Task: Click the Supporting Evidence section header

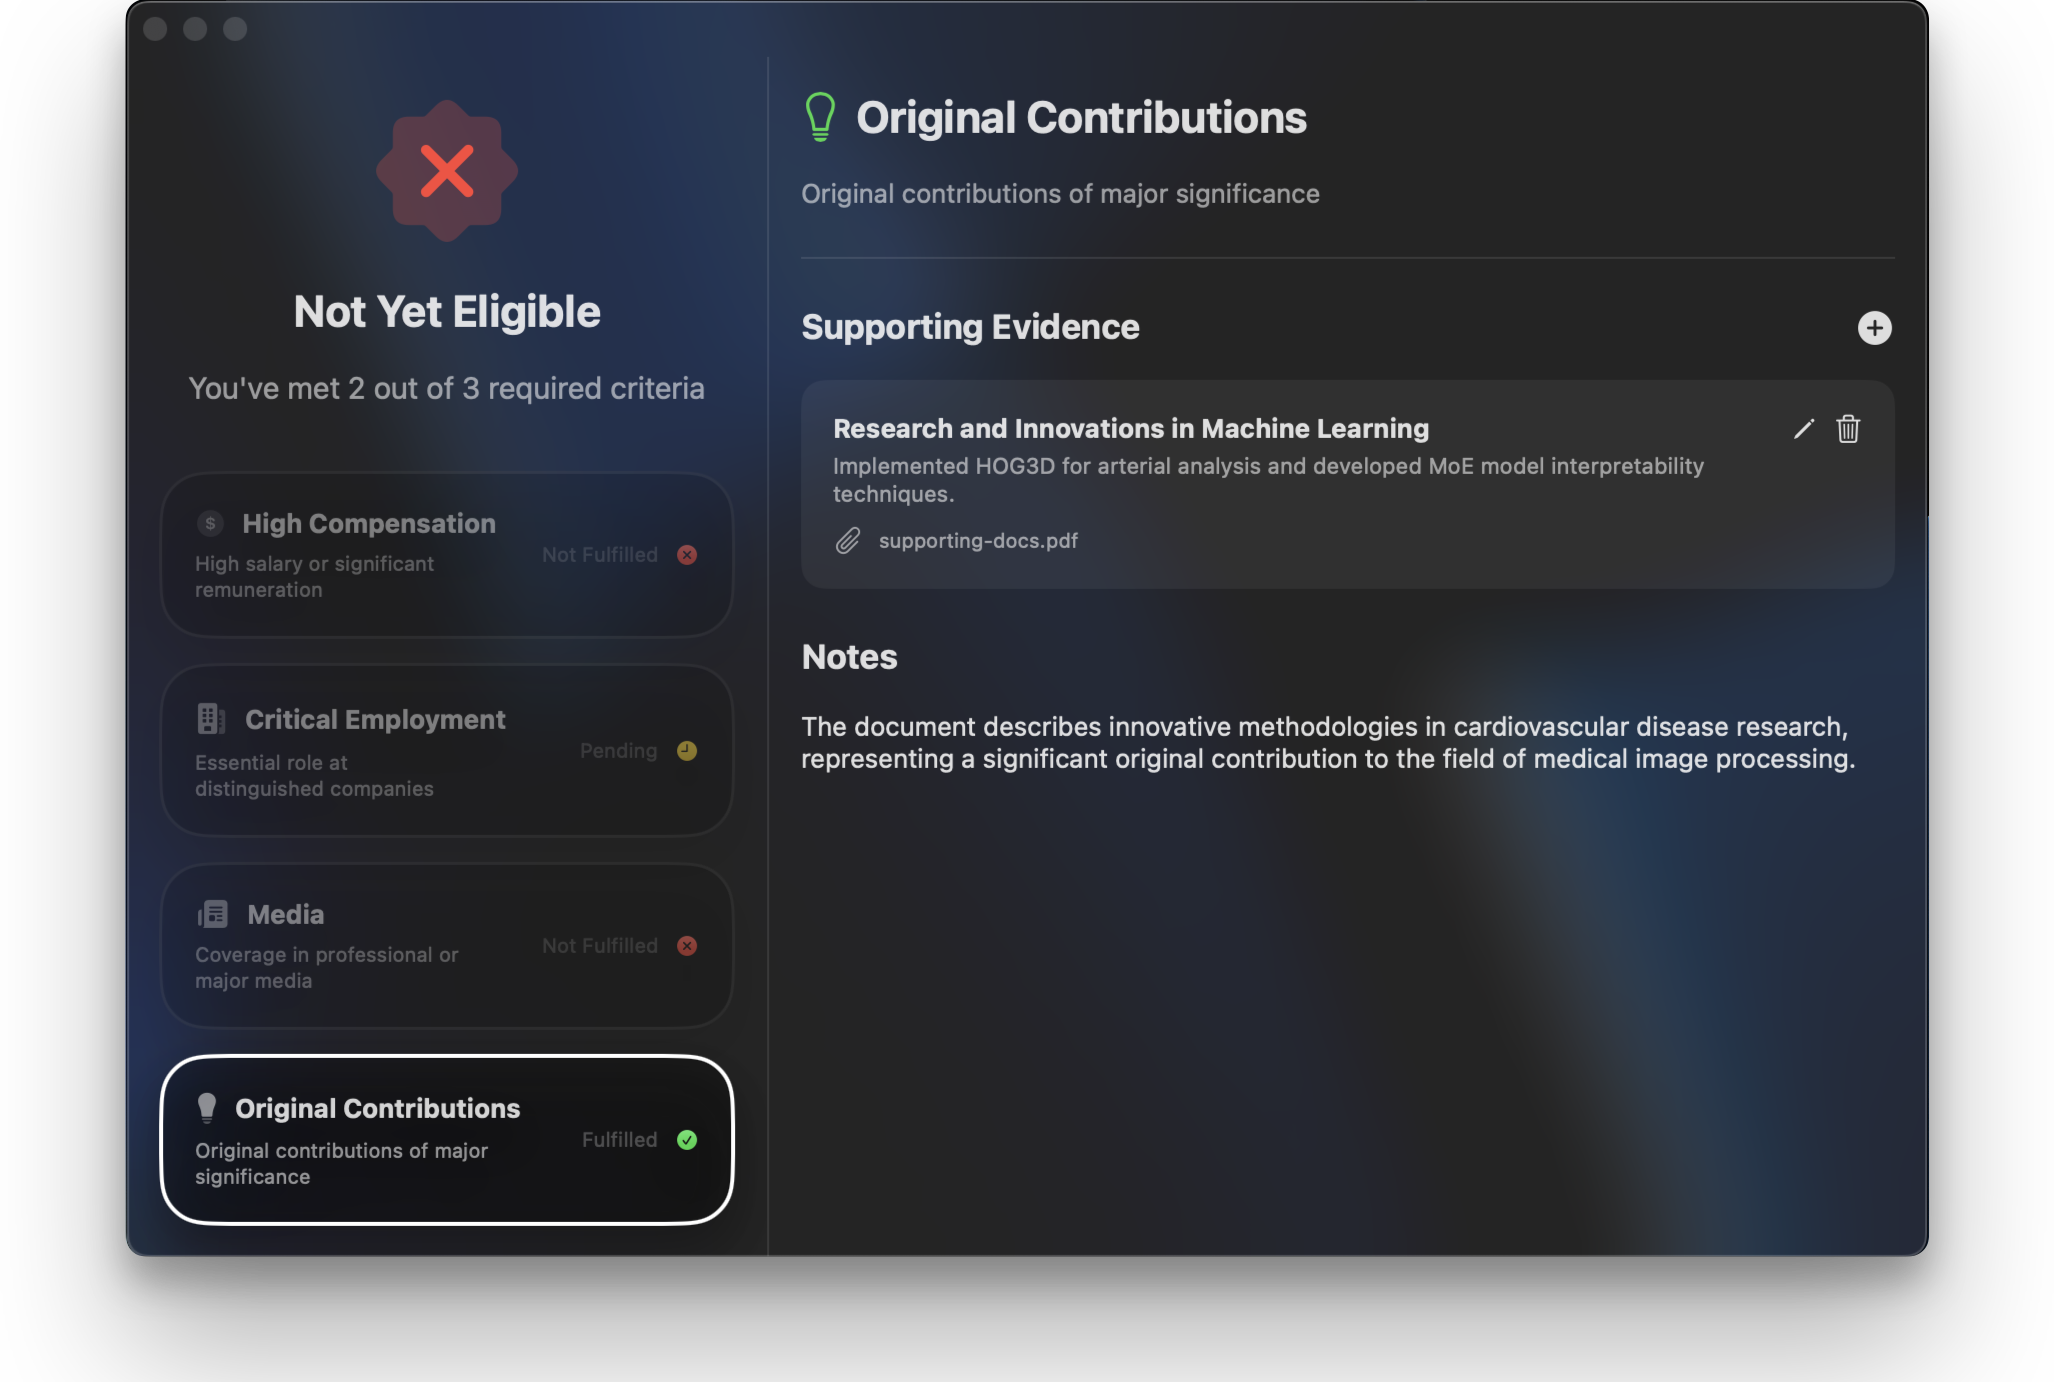Action: coord(970,327)
